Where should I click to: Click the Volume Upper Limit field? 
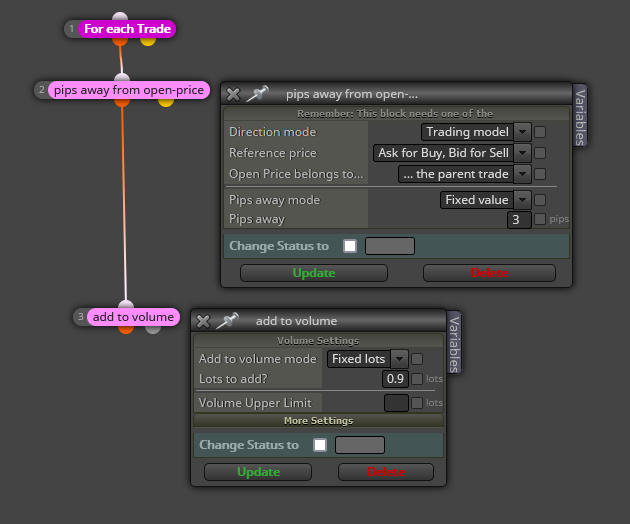pyautogui.click(x=396, y=403)
